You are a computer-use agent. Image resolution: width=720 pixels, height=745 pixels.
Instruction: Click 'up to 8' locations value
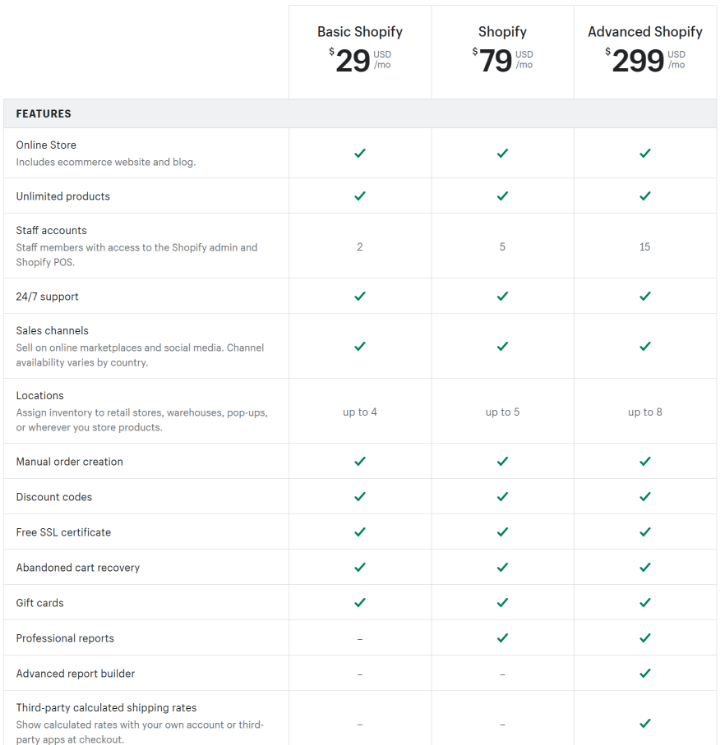645,412
